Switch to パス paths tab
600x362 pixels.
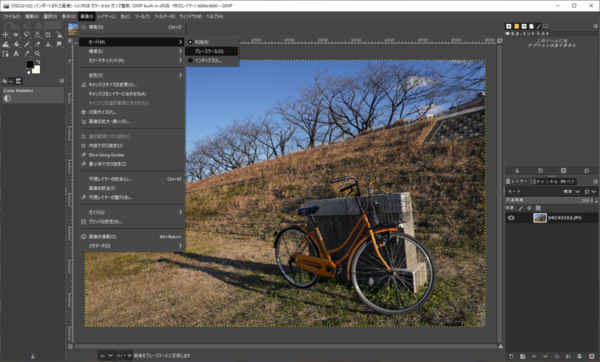click(567, 181)
